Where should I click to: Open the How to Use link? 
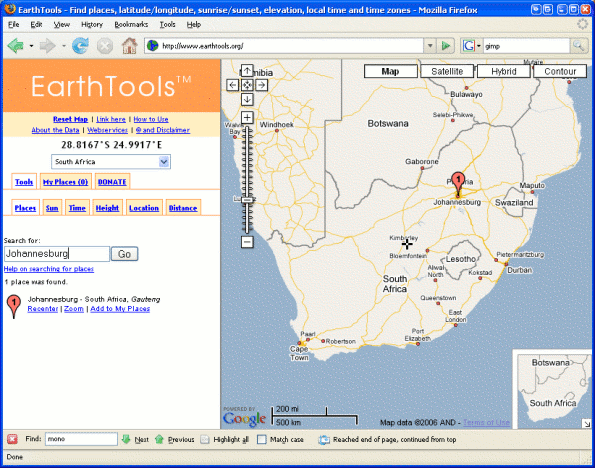pyautogui.click(x=151, y=119)
